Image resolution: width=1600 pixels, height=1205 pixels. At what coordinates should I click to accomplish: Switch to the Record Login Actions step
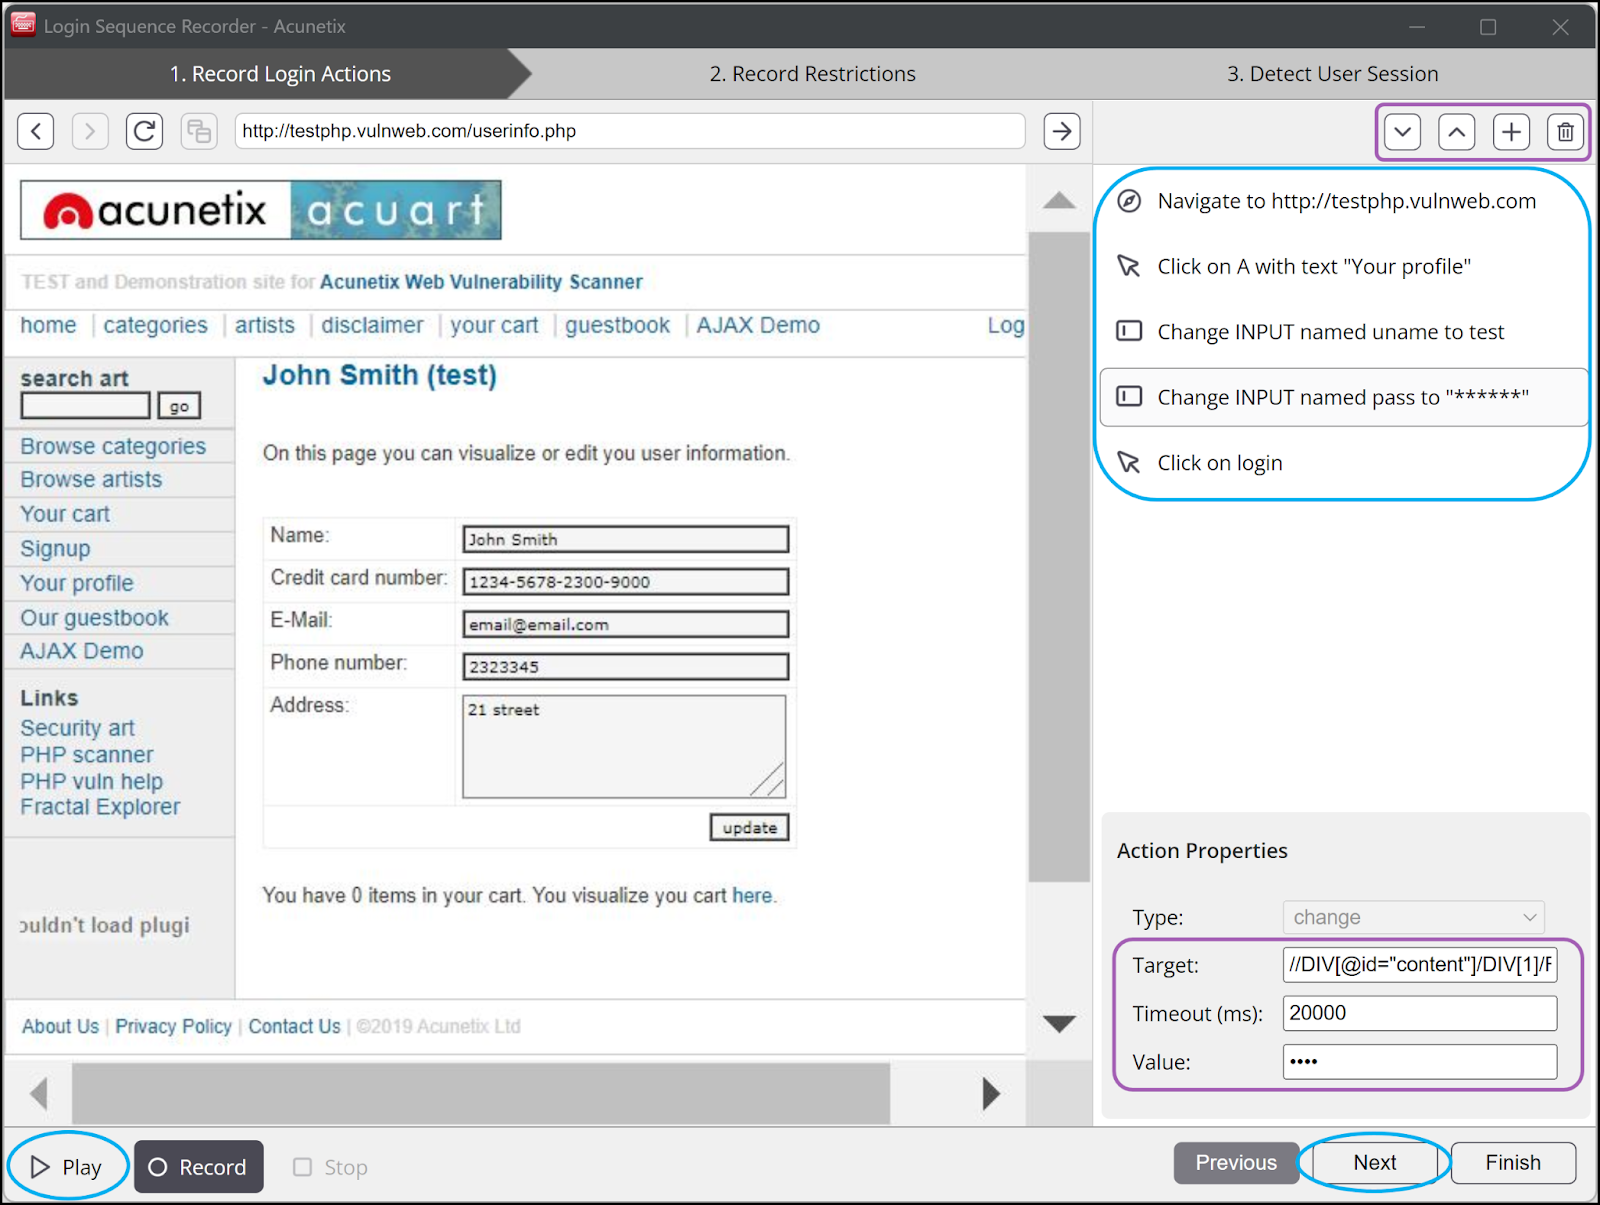tap(280, 74)
